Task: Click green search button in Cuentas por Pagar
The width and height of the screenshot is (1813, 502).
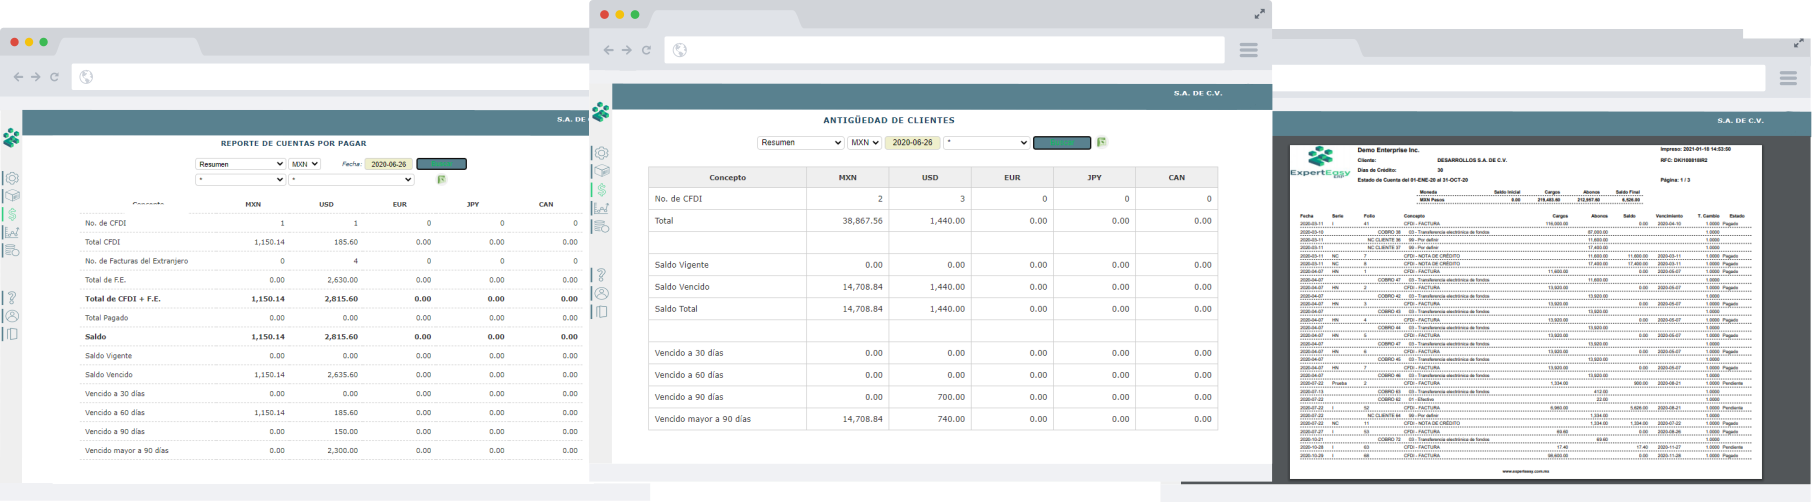Action: click(441, 164)
